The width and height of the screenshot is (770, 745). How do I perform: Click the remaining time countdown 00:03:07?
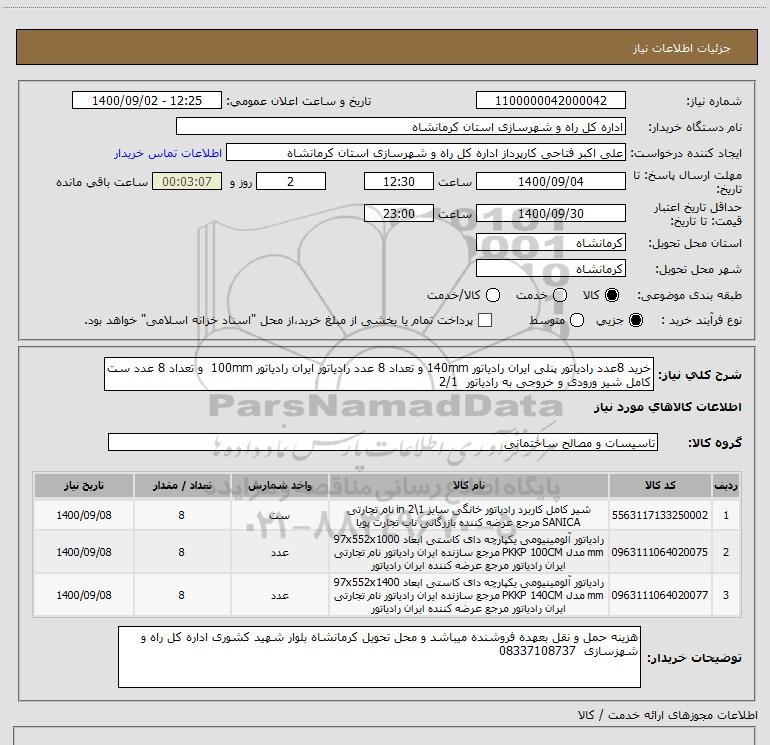187,181
